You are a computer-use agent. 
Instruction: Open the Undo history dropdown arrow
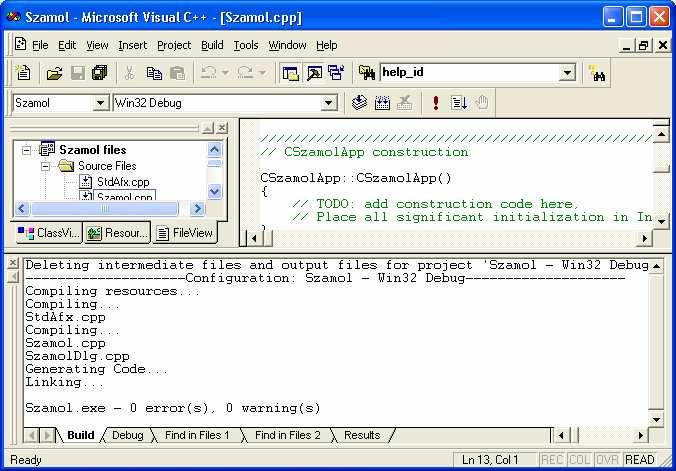(x=225, y=73)
